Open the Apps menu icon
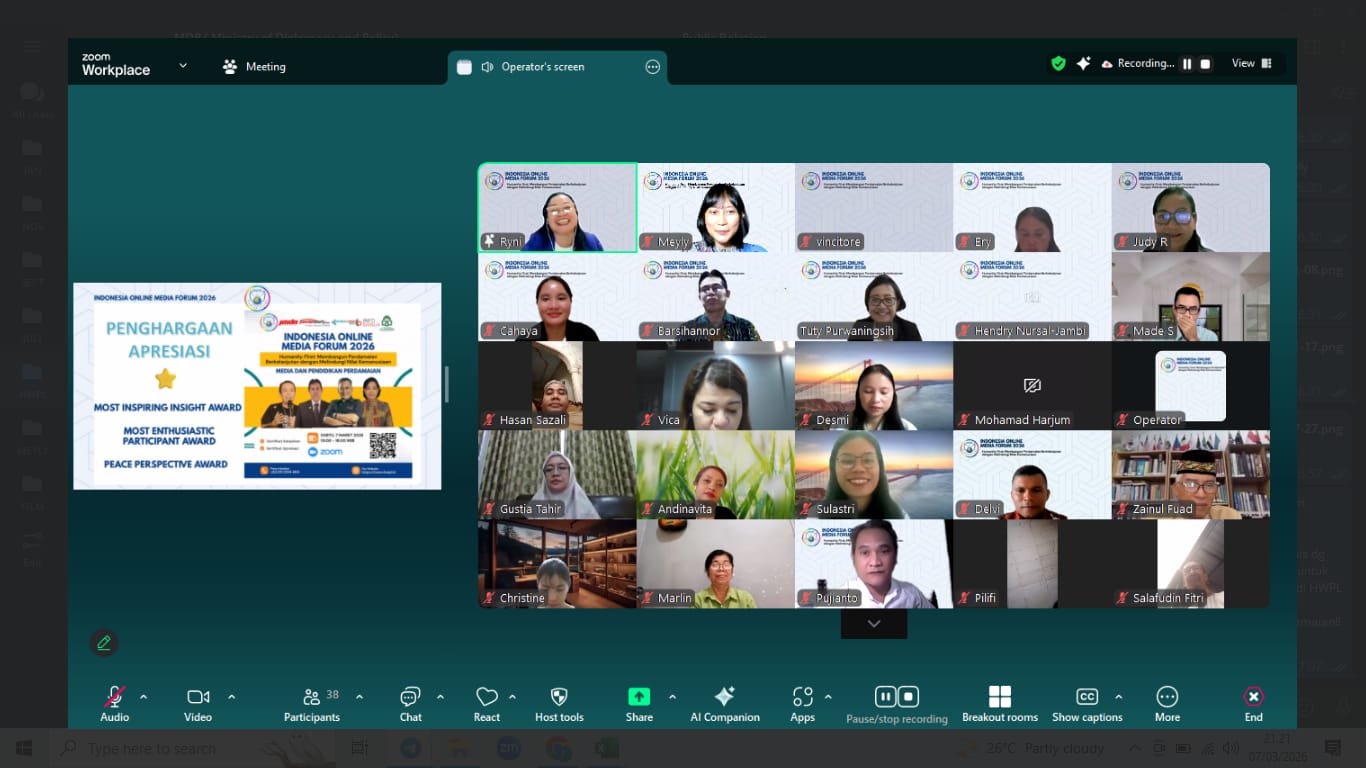This screenshot has width=1366, height=768. [802, 697]
